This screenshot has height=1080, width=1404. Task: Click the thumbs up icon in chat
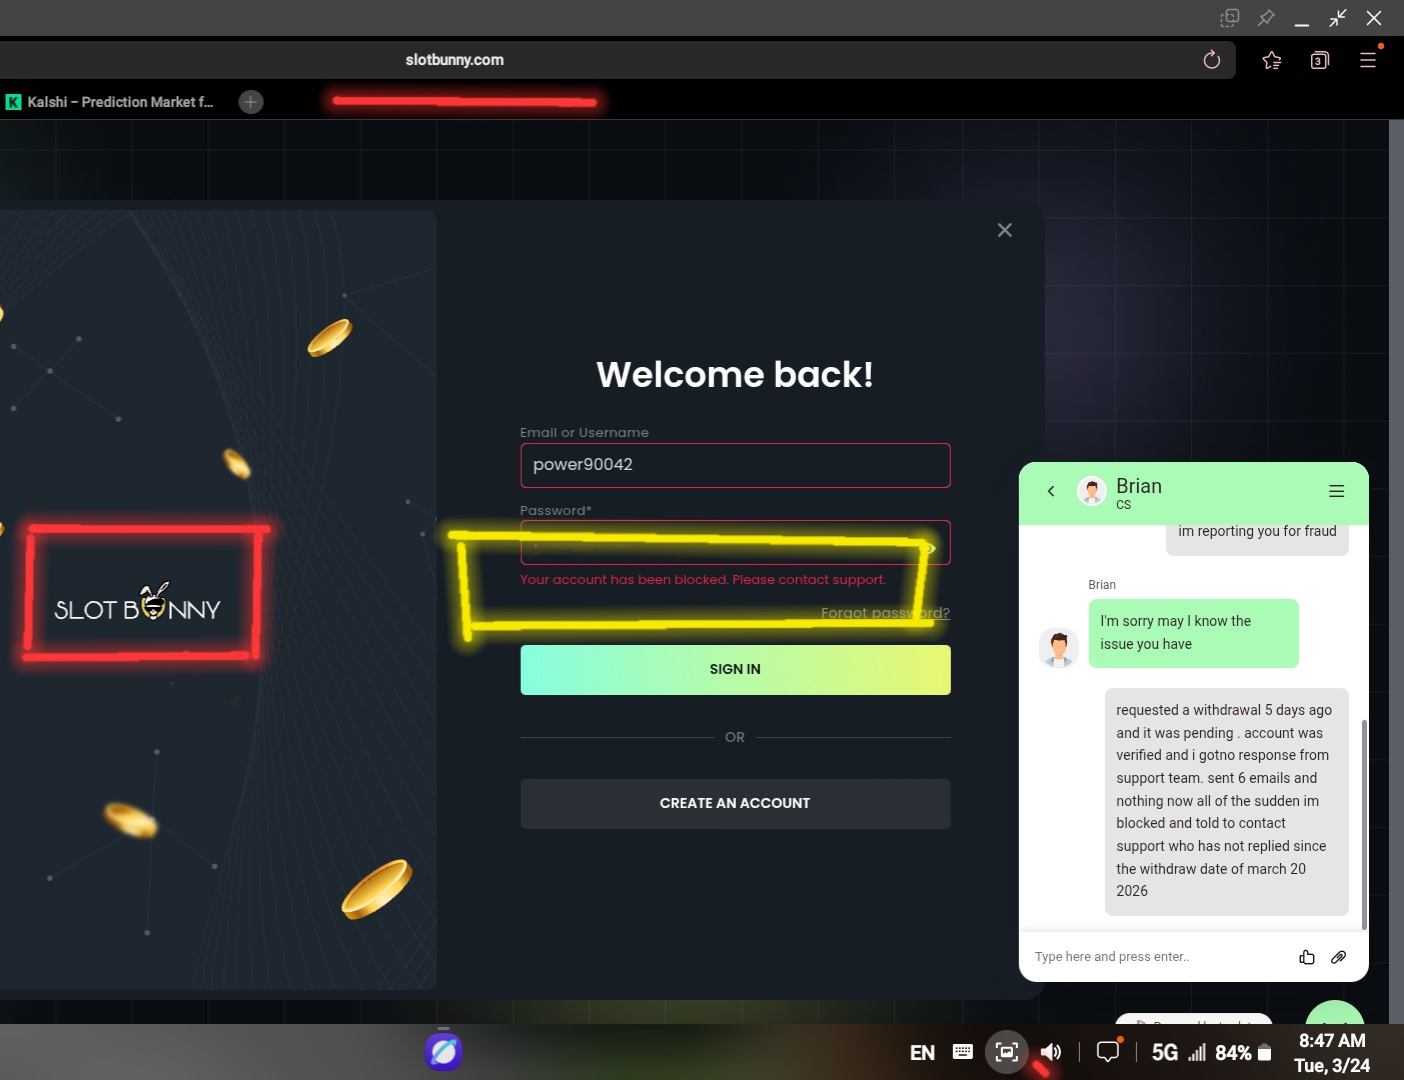click(1306, 957)
